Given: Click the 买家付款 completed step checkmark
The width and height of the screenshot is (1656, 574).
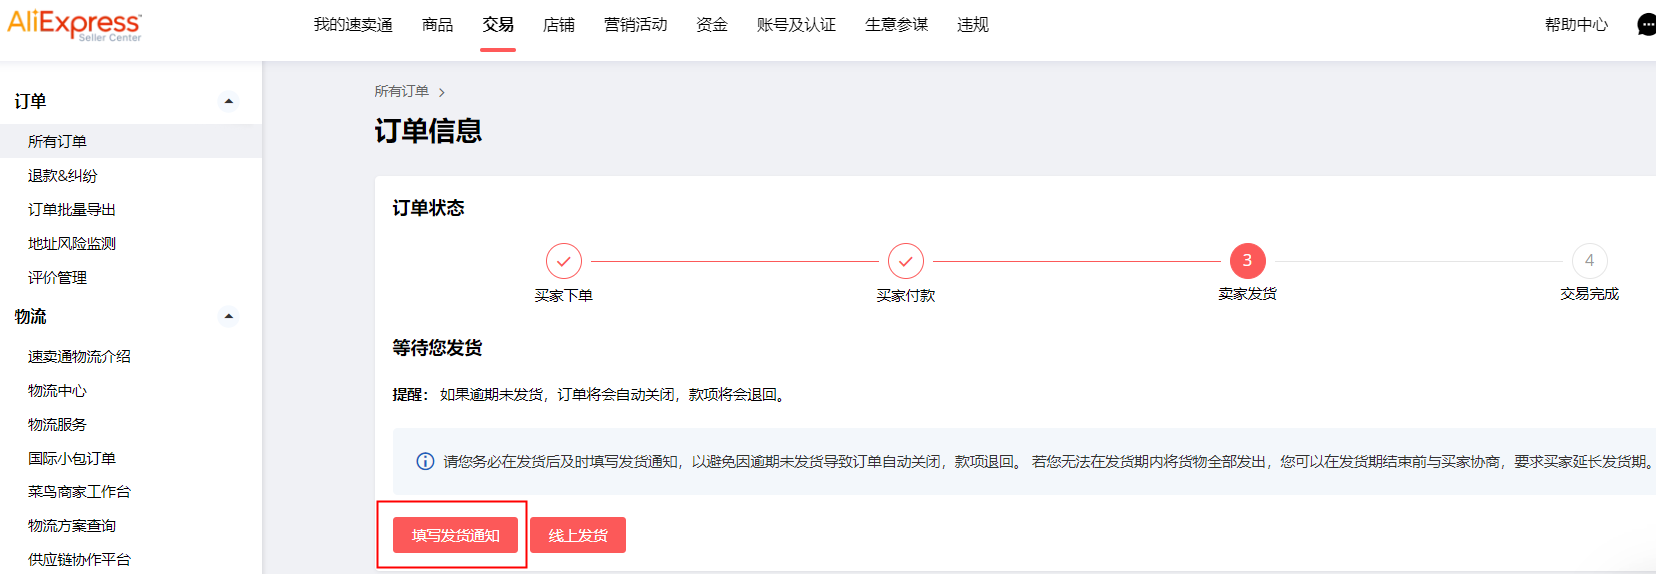Looking at the screenshot, I should click(x=906, y=261).
